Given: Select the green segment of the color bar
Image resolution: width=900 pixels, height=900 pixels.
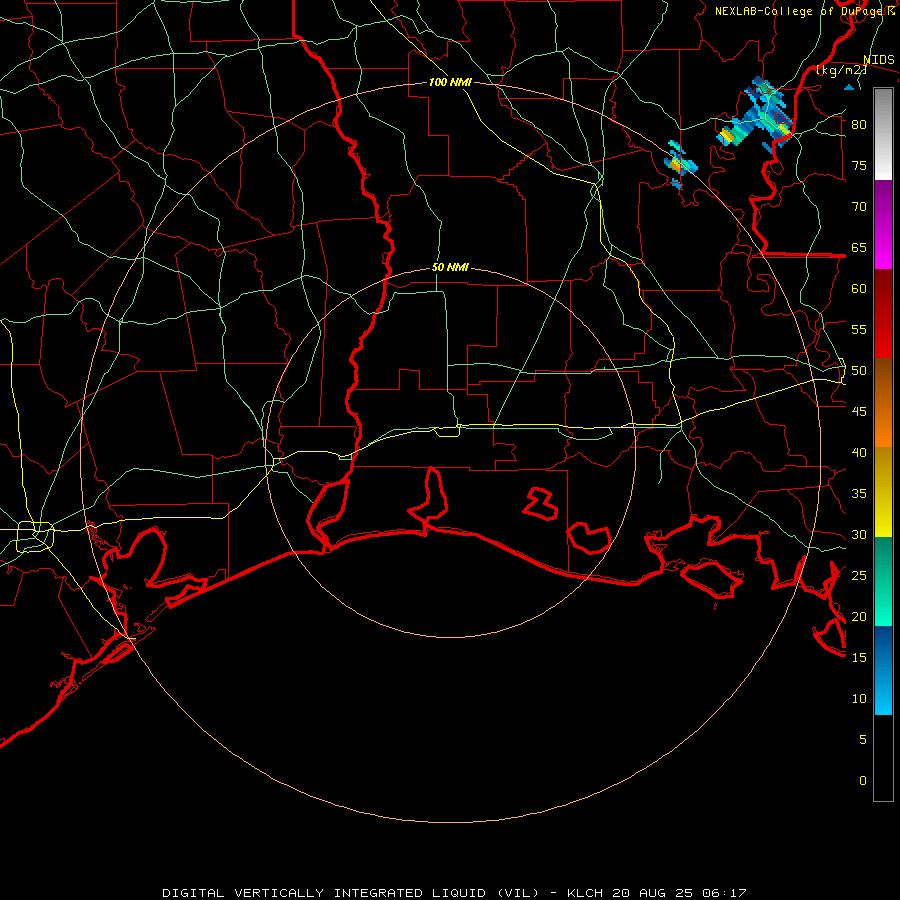Looking at the screenshot, I should click(883, 581).
